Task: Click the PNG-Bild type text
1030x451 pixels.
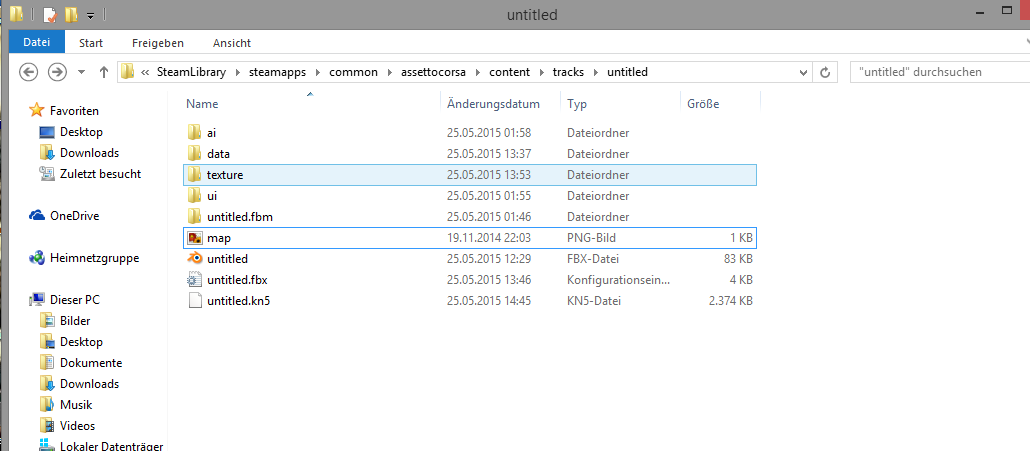Action: pos(591,238)
